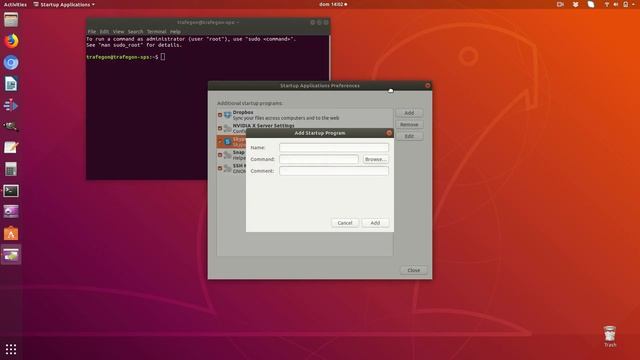Image resolution: width=640 pixels, height=360 pixels.
Task: Show all applications grid
Action: click(11, 349)
